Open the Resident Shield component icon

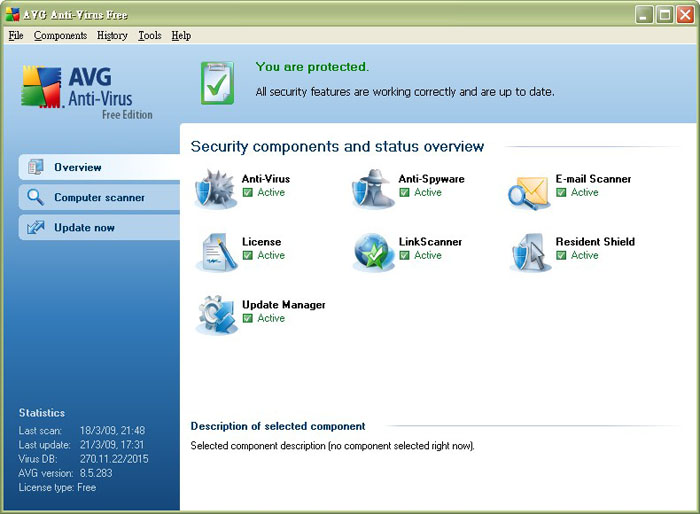529,251
